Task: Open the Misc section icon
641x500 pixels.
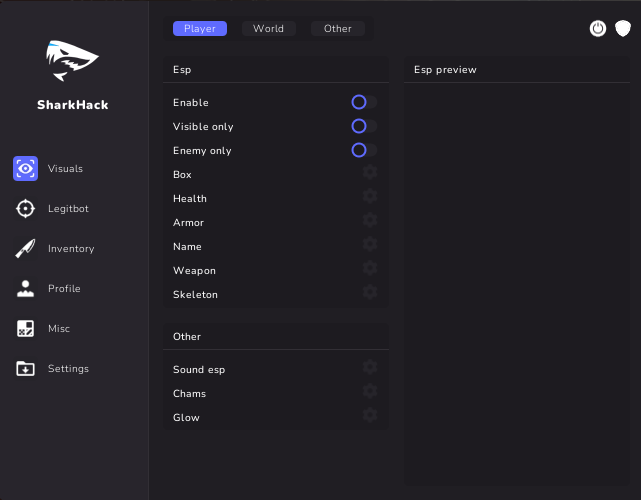Action: pyautogui.click(x=26, y=329)
